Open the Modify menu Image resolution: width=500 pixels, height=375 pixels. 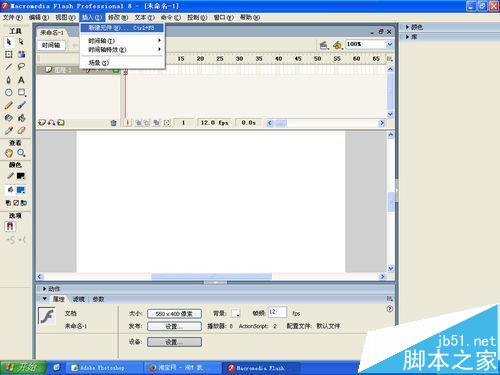tap(118, 17)
